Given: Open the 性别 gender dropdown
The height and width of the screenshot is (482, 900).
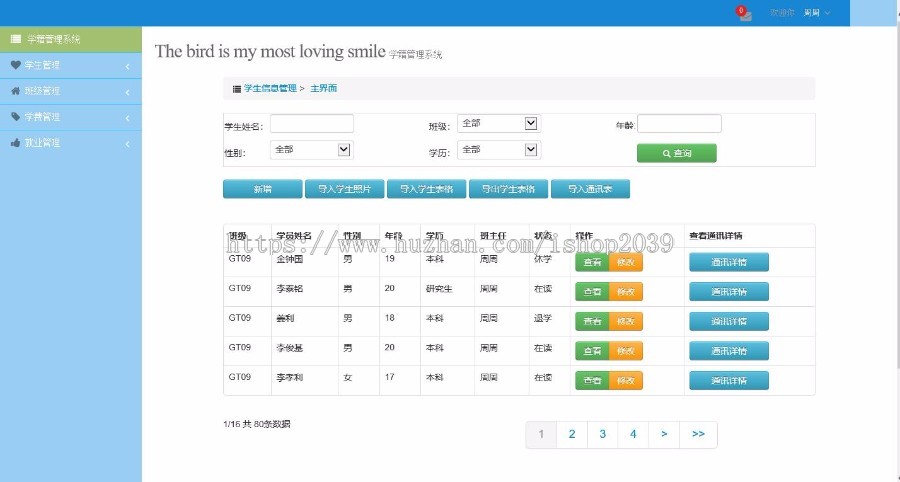Looking at the screenshot, I should click(x=312, y=150).
